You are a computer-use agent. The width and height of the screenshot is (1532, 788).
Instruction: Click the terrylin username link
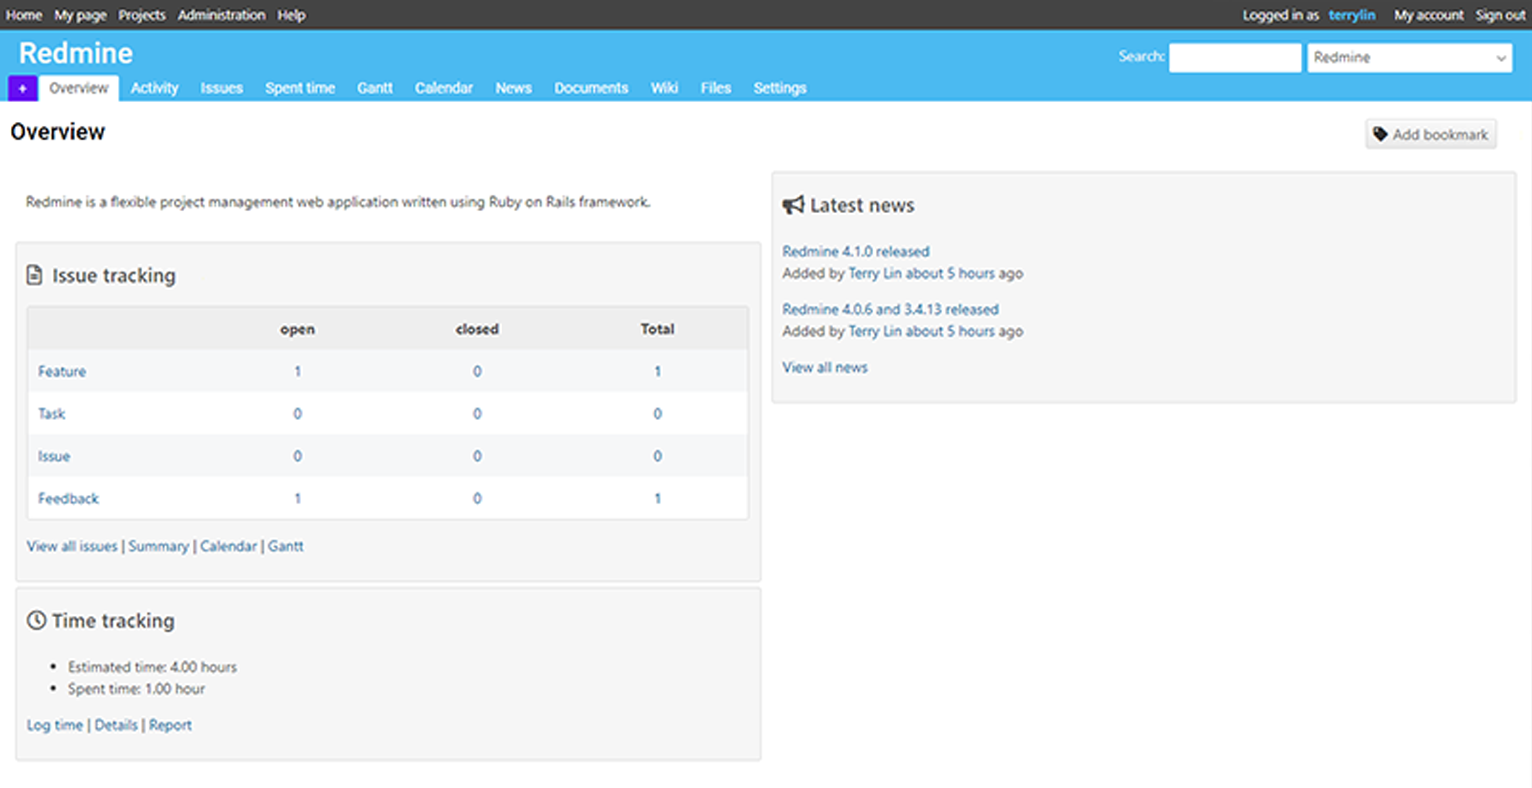[x=1352, y=15]
